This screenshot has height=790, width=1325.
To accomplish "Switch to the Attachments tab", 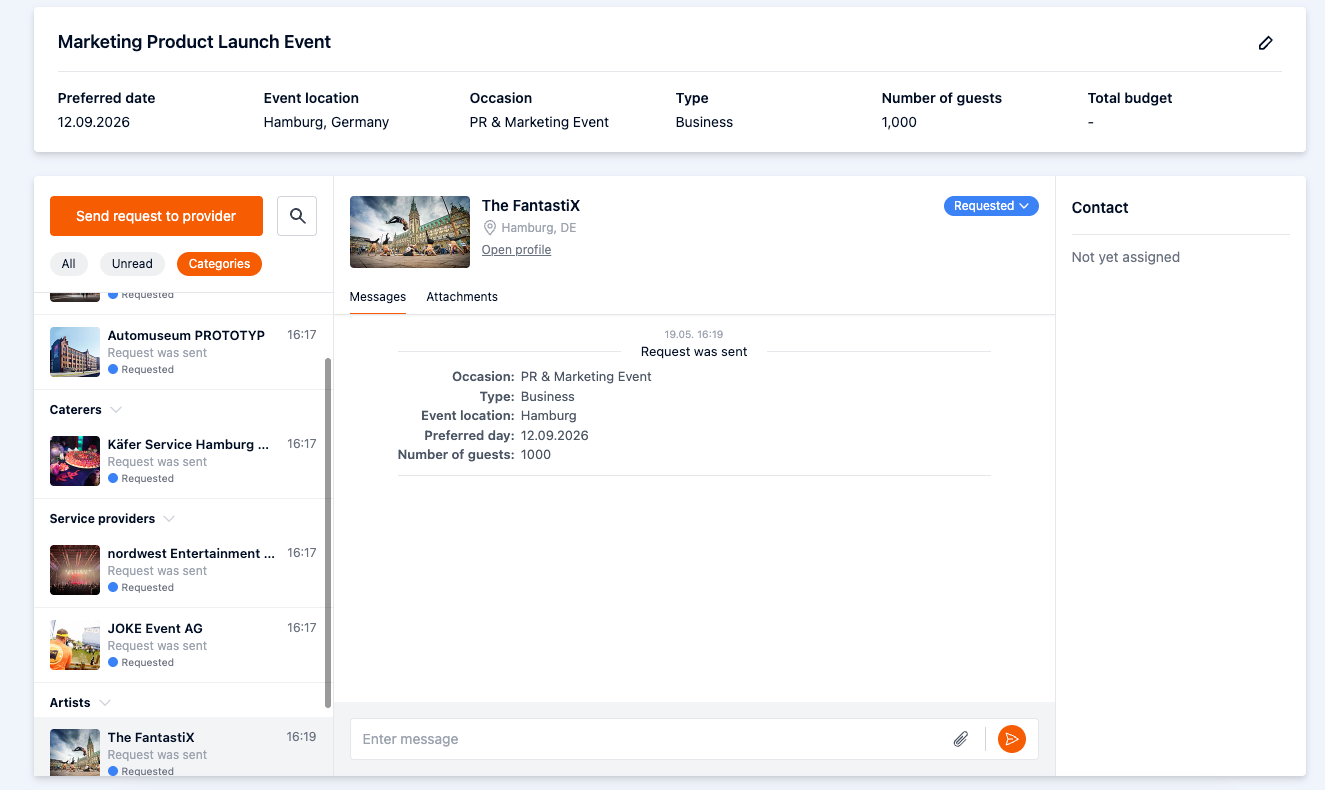I will coord(462,297).
